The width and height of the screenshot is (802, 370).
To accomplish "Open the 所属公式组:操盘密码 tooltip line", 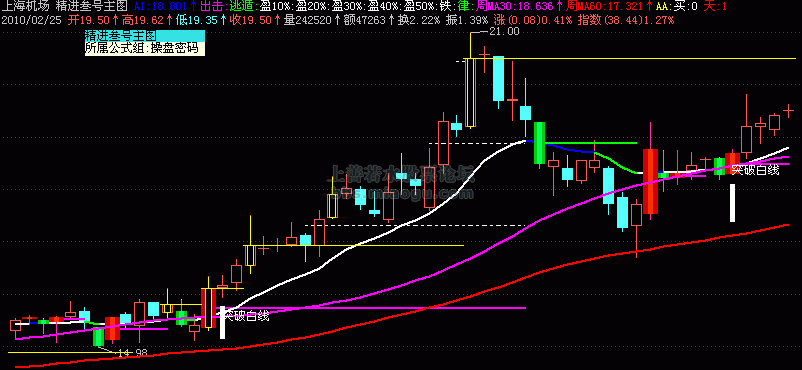I will pyautogui.click(x=145, y=49).
